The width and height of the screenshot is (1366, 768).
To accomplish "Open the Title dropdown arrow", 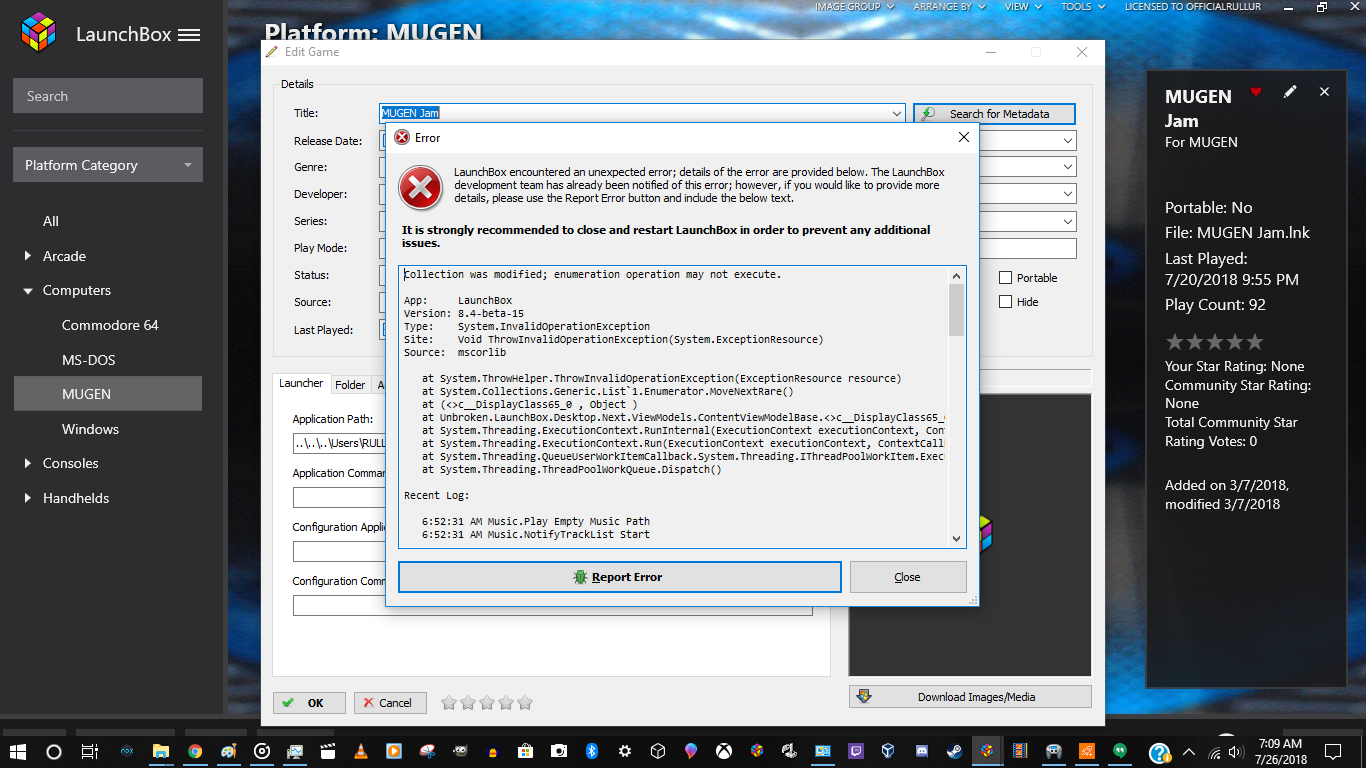I will (x=897, y=114).
